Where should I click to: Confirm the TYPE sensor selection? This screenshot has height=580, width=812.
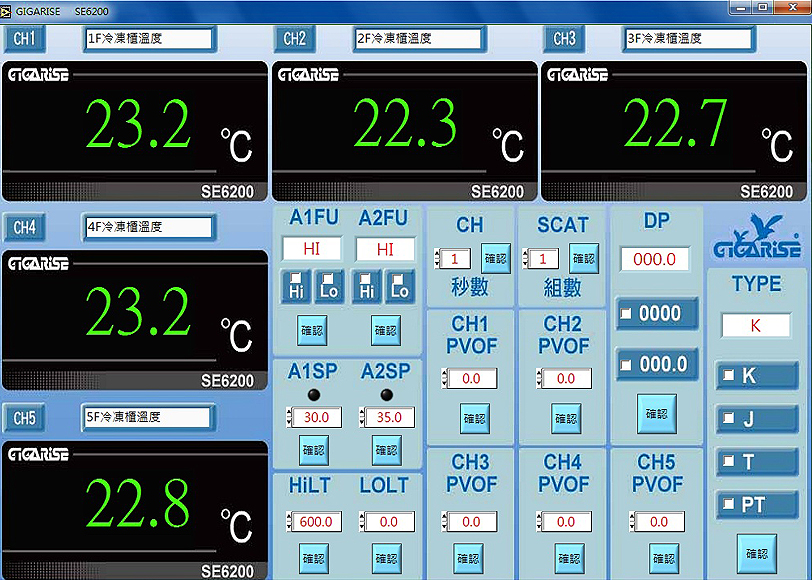[757, 554]
